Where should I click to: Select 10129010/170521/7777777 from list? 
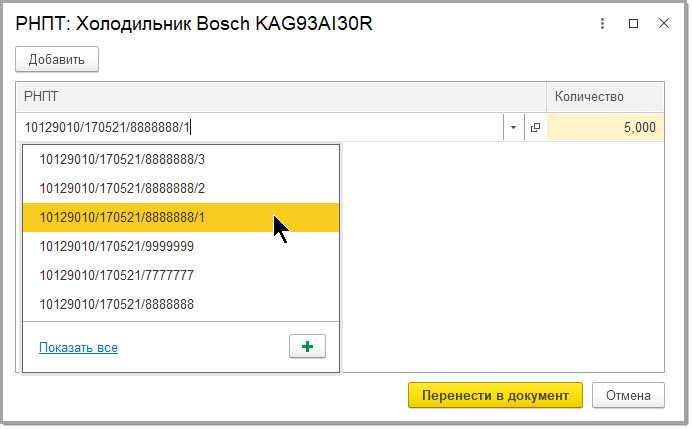181,275
